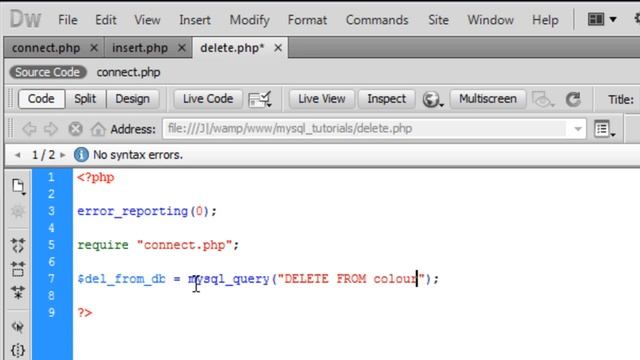Click the Open Documents icon
This screenshot has width=640, height=360.
[18, 186]
